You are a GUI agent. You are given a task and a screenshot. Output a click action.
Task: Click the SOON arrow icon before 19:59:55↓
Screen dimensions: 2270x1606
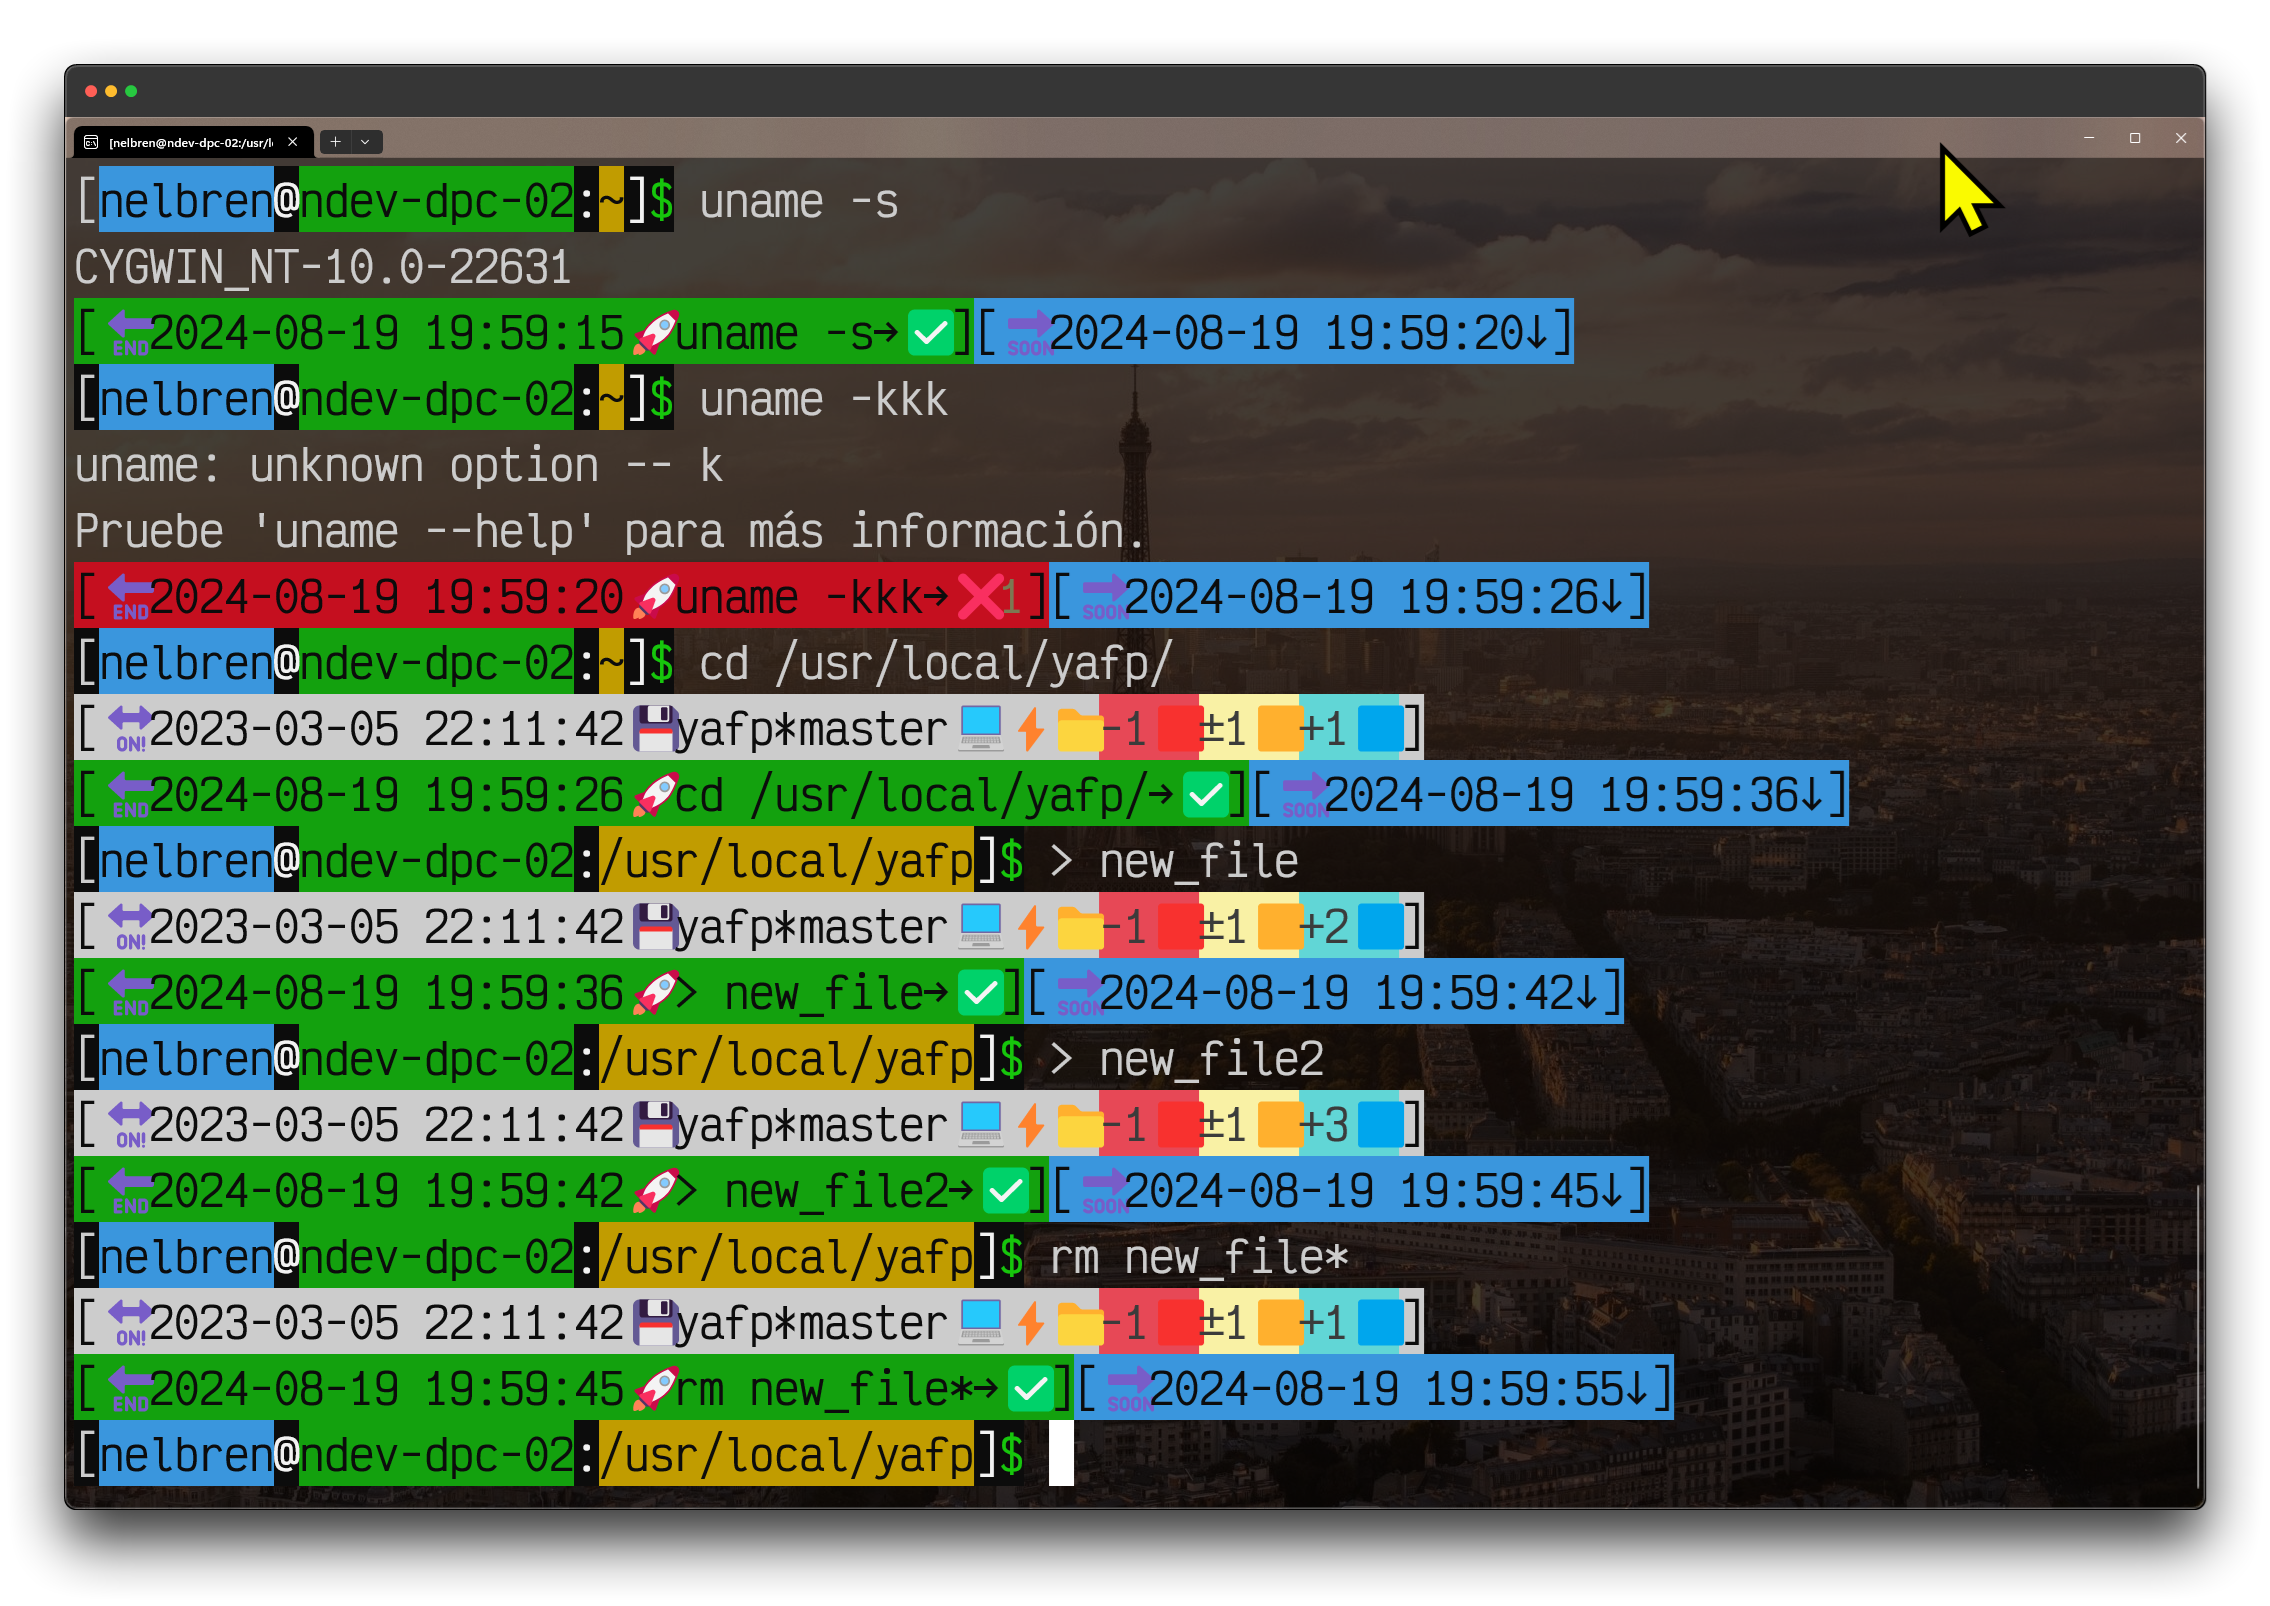(x=1128, y=1388)
